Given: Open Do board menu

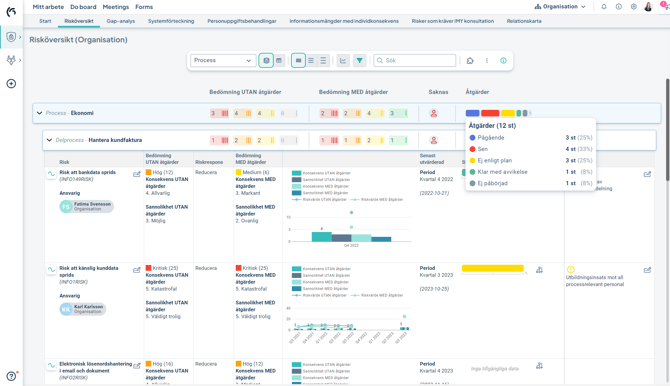Looking at the screenshot, I should click(83, 7).
